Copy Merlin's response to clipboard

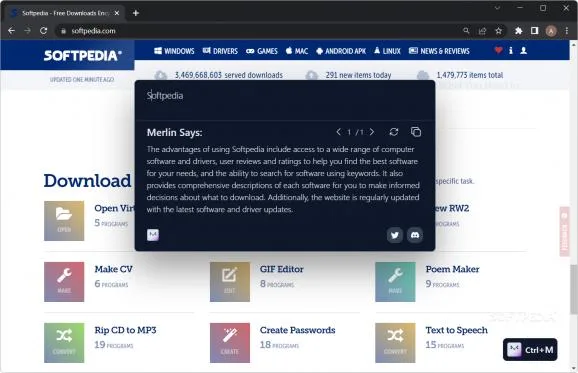[416, 132]
